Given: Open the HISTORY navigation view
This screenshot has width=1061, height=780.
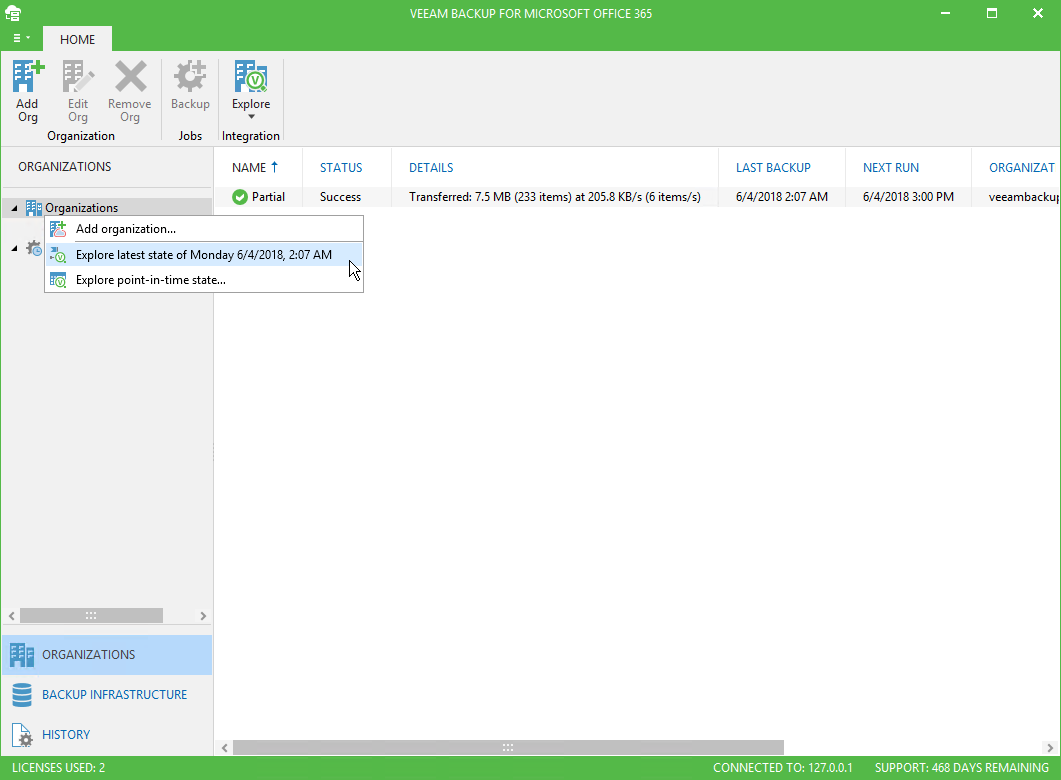Looking at the screenshot, I should point(107,735).
